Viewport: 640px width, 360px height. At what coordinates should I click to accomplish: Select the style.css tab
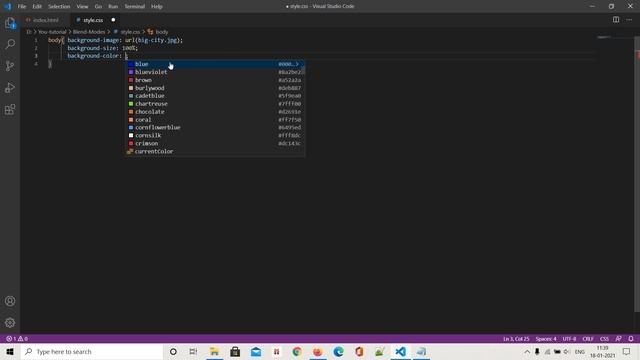[95, 20]
